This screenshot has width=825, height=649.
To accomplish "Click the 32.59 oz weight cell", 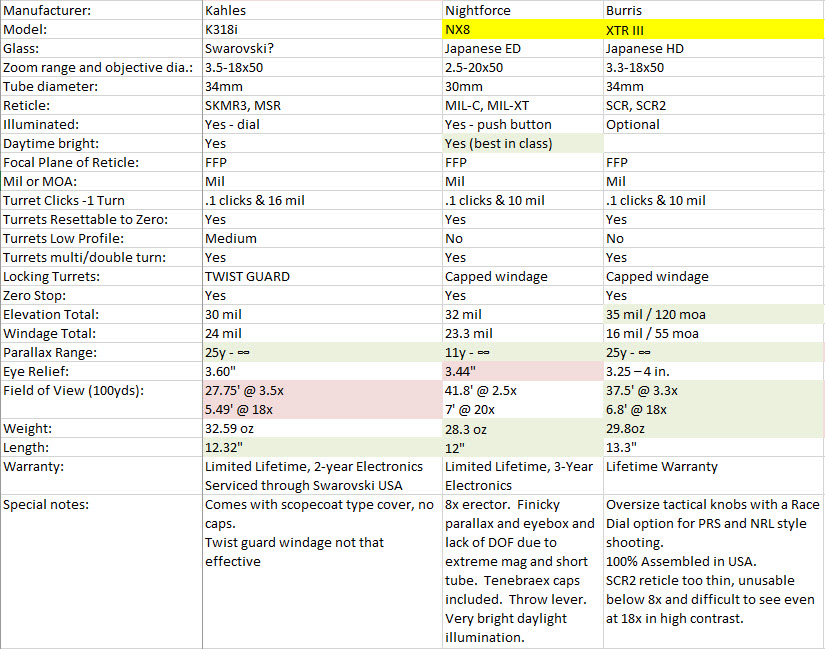I will [x=320, y=429].
